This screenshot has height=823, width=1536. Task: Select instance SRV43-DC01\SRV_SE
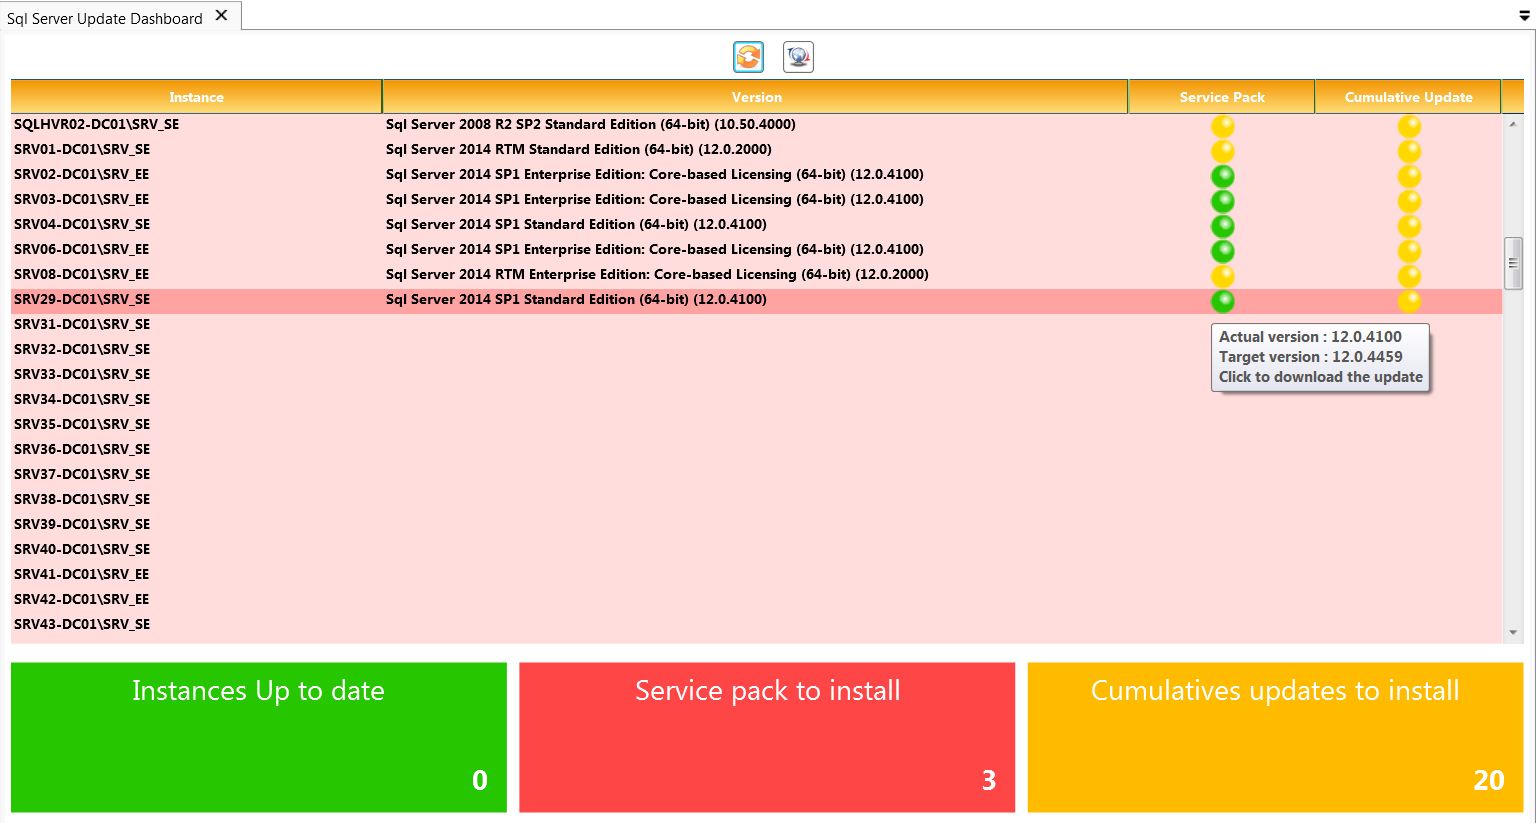click(82, 624)
